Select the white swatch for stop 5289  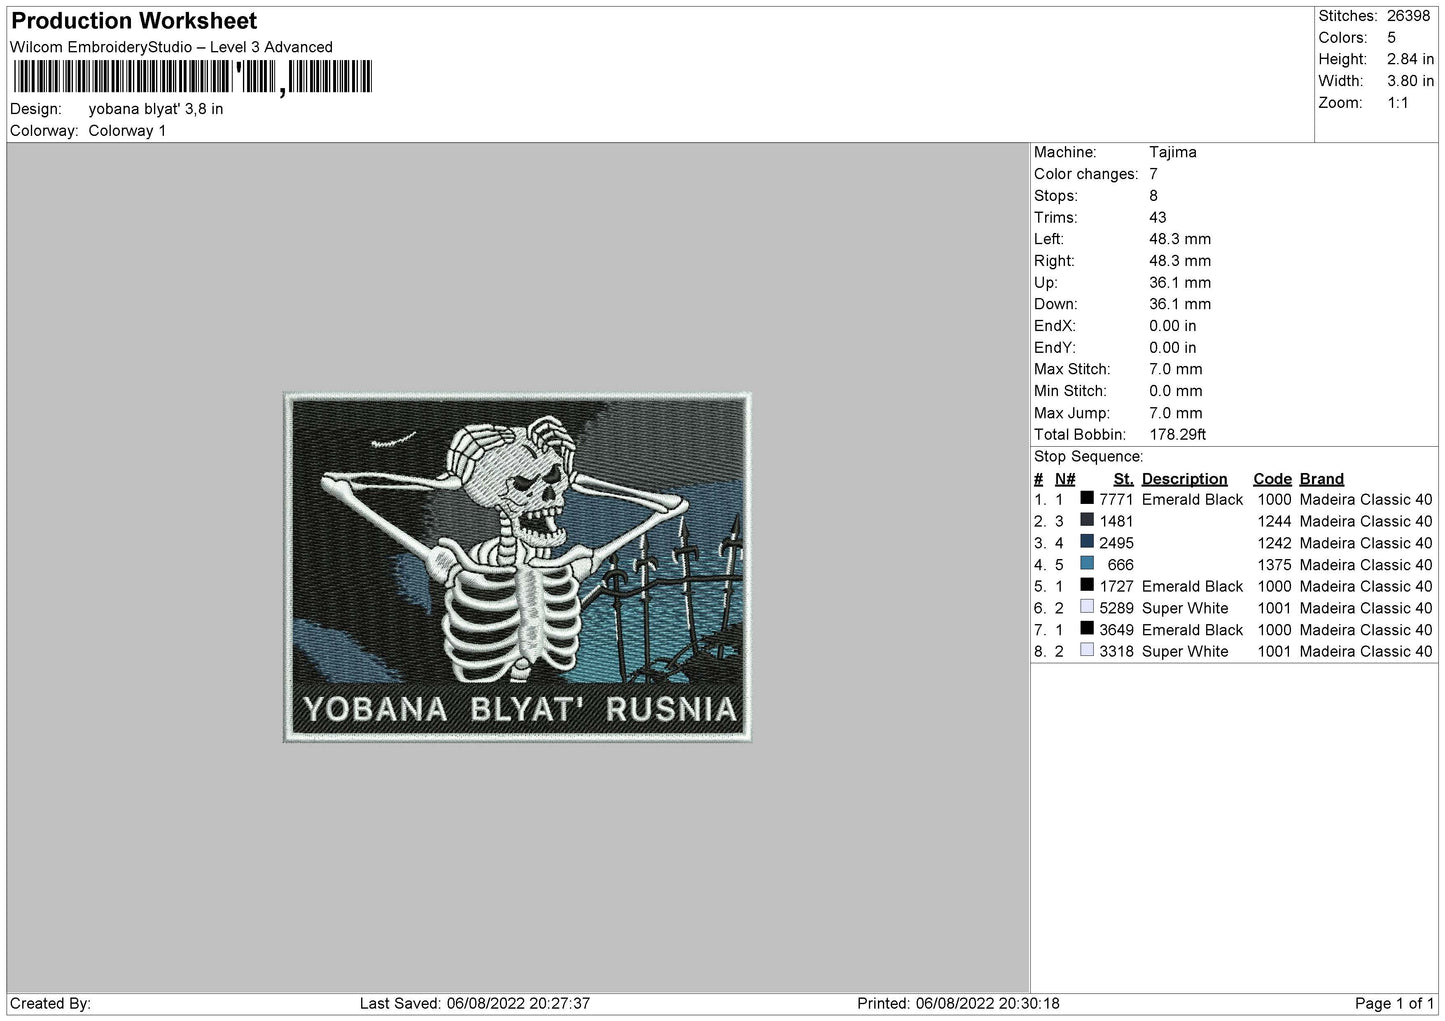pyautogui.click(x=1087, y=607)
